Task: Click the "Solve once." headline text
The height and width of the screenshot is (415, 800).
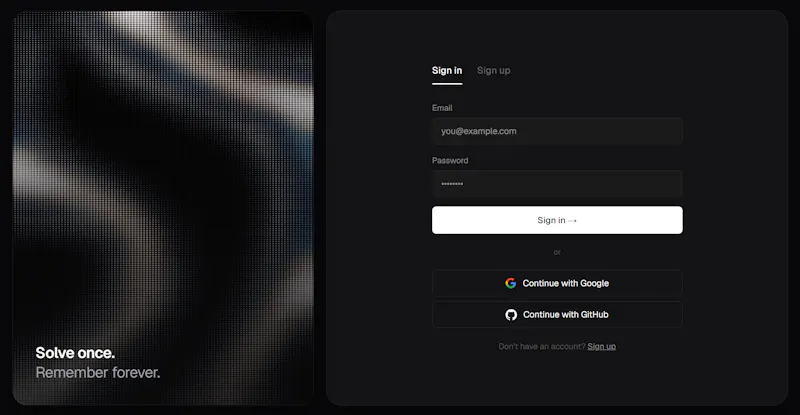Action: [x=75, y=353]
